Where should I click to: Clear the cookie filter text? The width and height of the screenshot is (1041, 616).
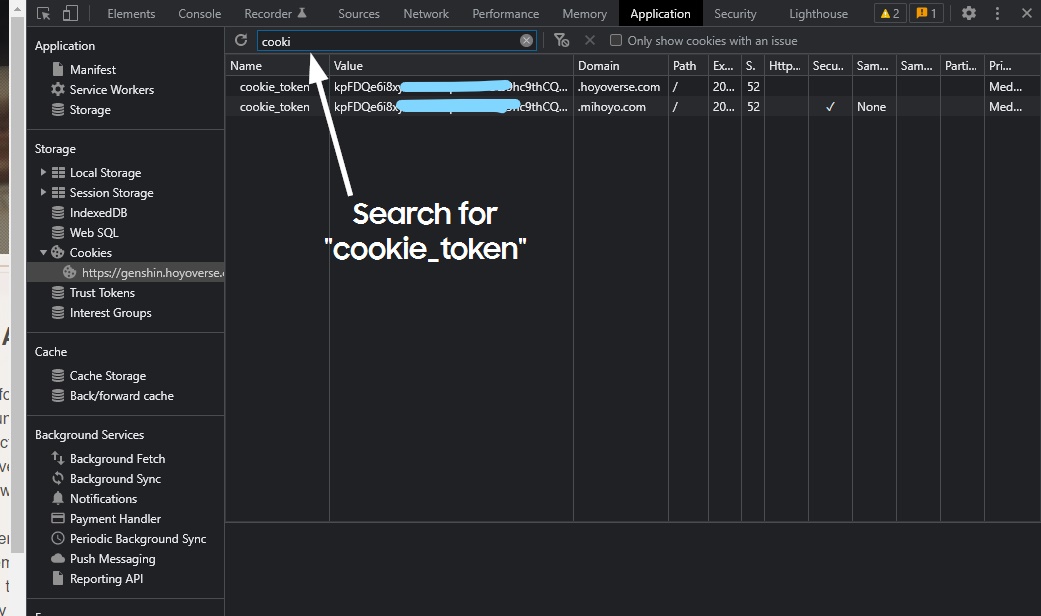(526, 41)
